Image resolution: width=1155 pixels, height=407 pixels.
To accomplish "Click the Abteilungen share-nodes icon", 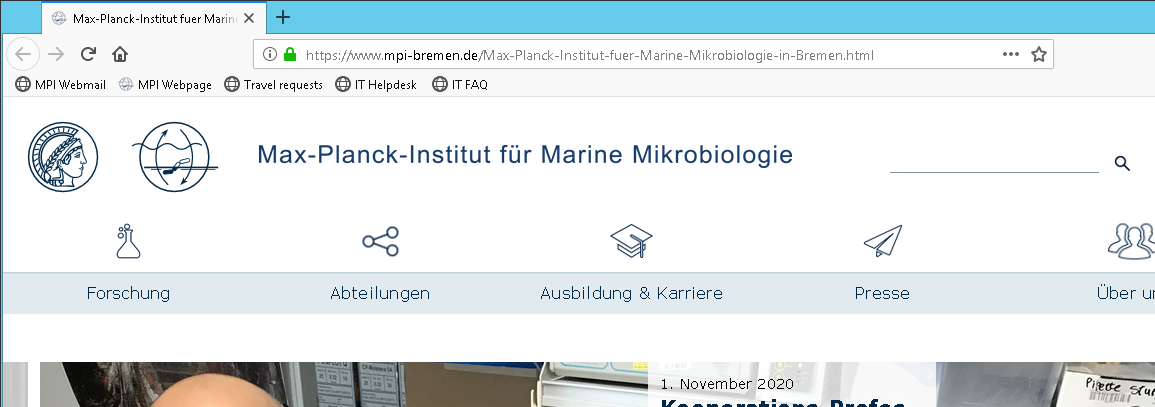I will 380,241.
